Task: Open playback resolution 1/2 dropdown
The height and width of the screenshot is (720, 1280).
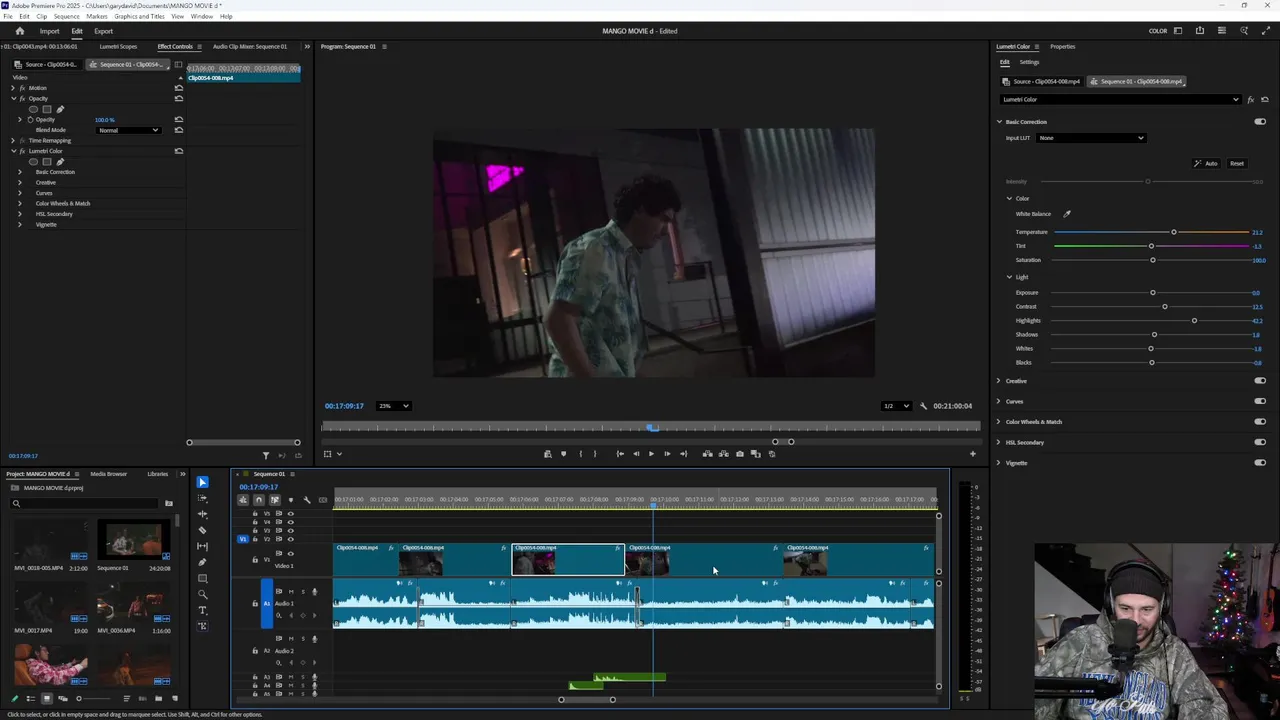Action: (x=896, y=406)
